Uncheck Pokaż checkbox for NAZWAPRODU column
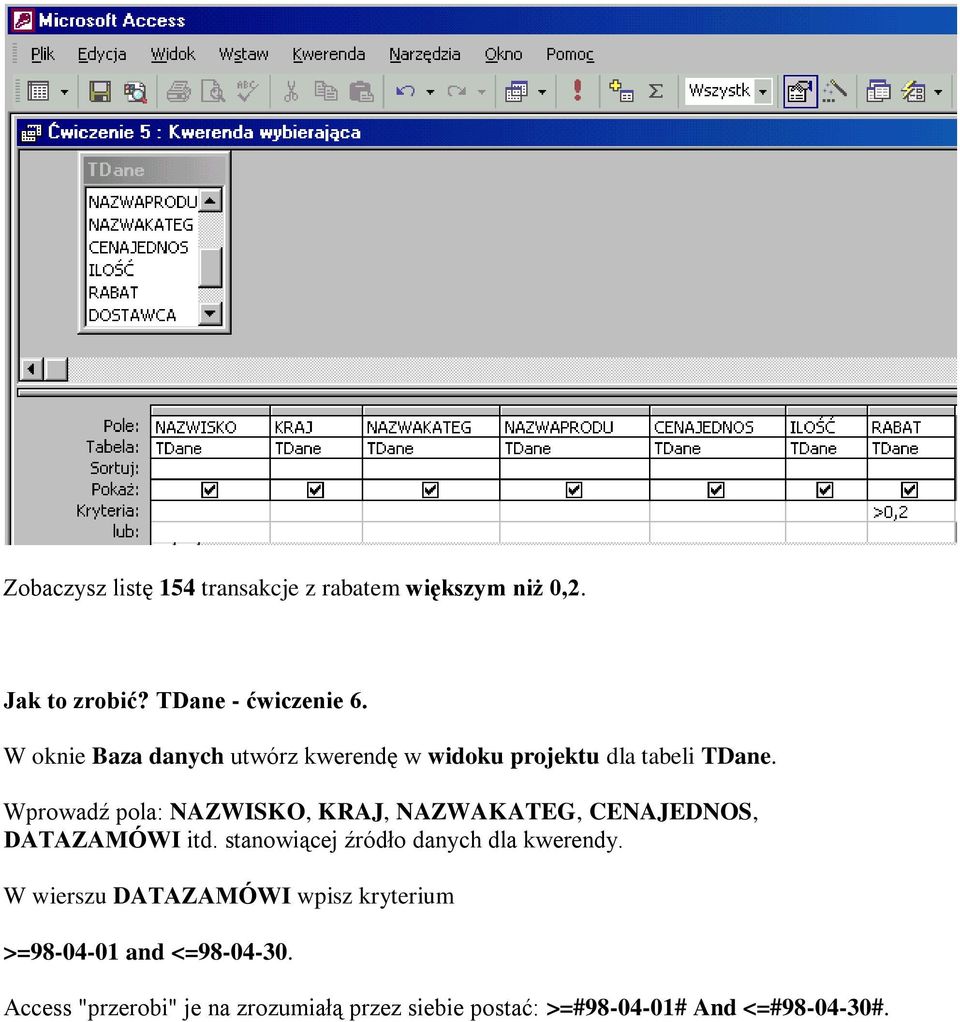 pyautogui.click(x=574, y=489)
